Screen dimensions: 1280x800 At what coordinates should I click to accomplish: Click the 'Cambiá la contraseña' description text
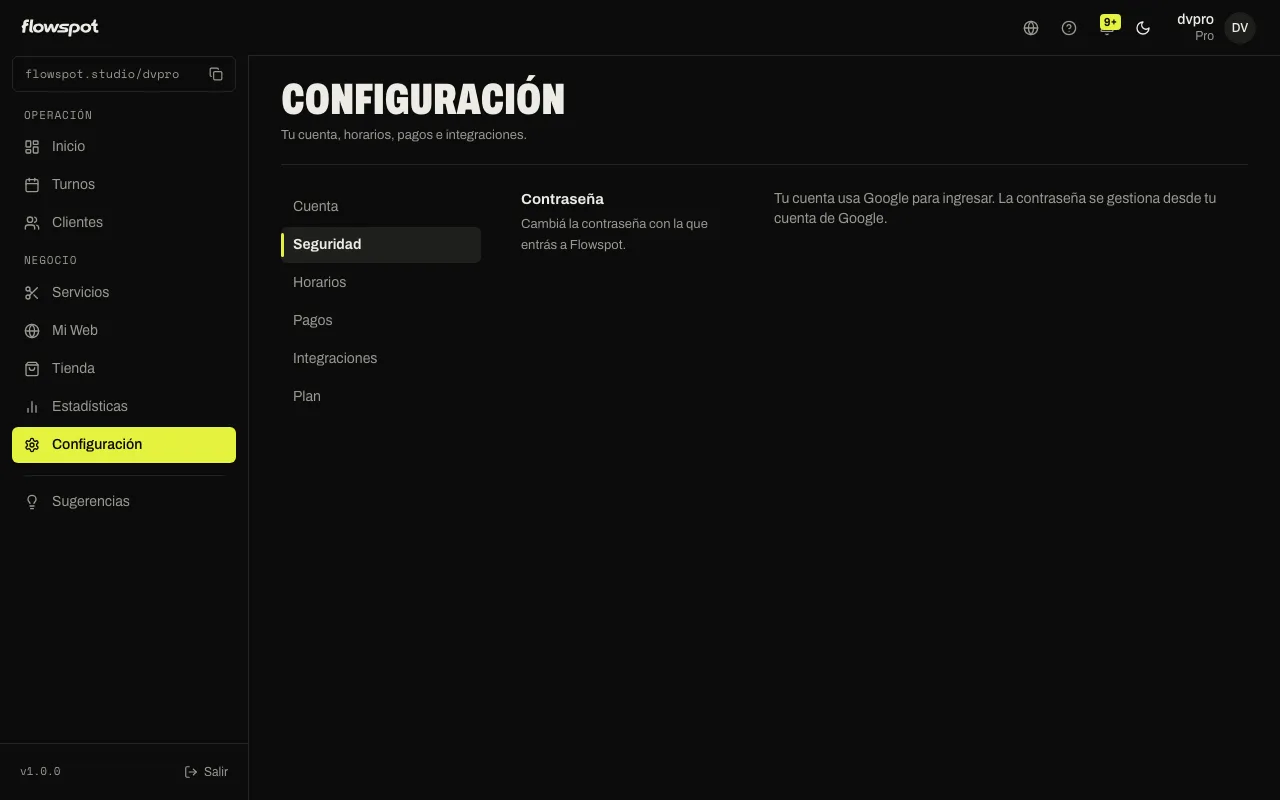614,234
